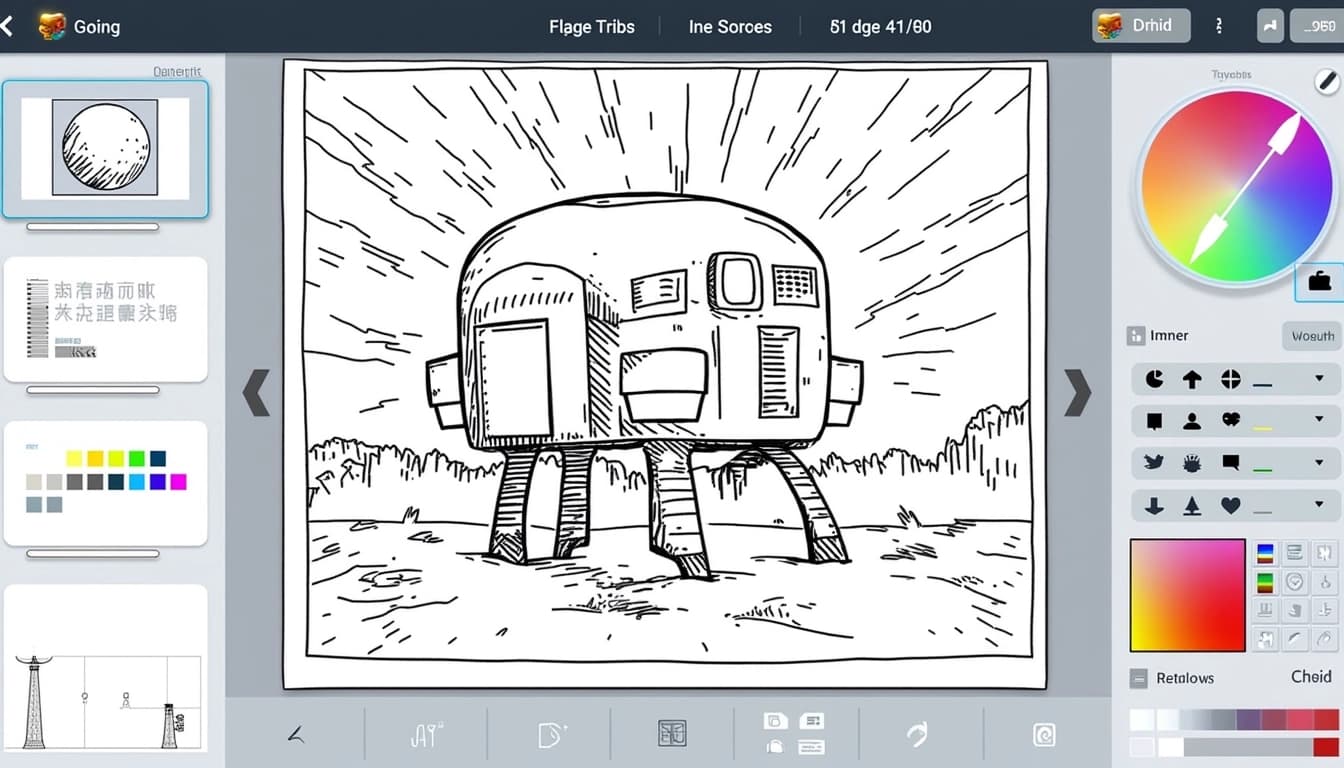Click the briefcase icon below the color wheel
This screenshot has width=1344, height=768.
[x=1319, y=282]
